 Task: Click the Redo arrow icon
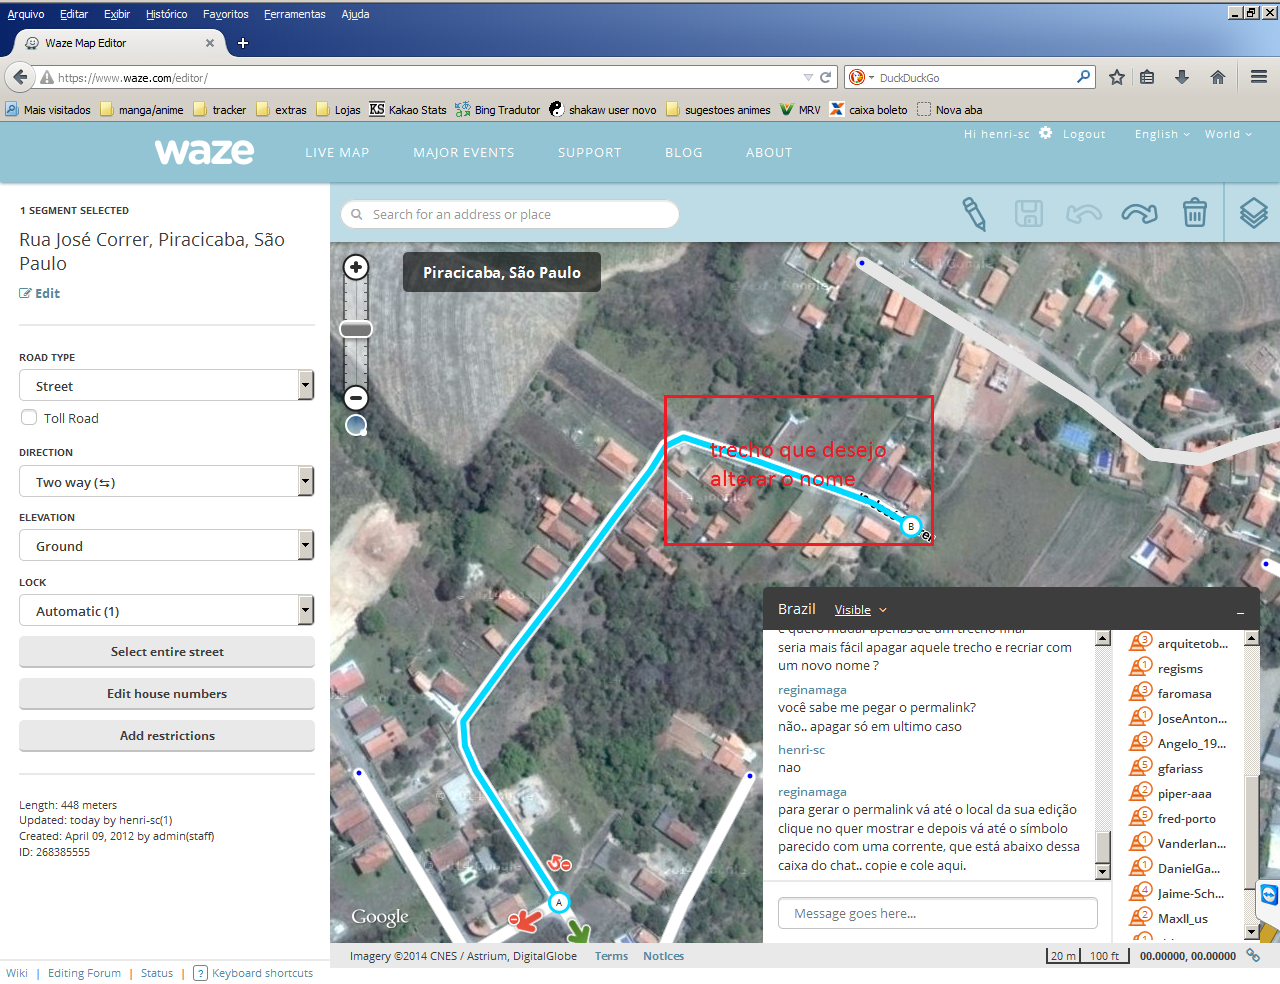[1139, 213]
